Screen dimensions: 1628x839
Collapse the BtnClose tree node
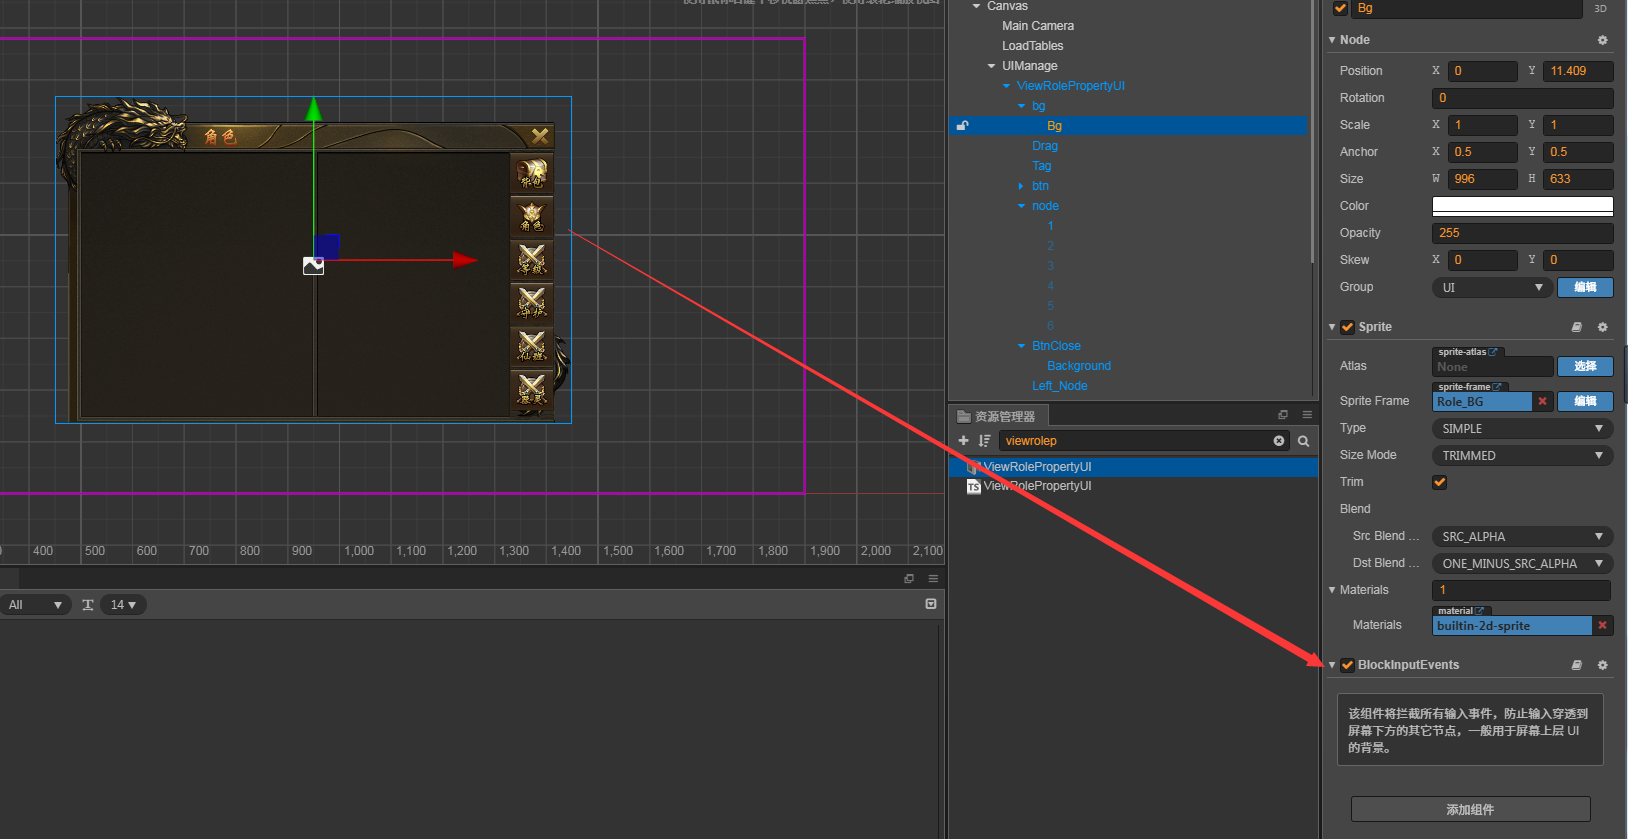click(1021, 346)
